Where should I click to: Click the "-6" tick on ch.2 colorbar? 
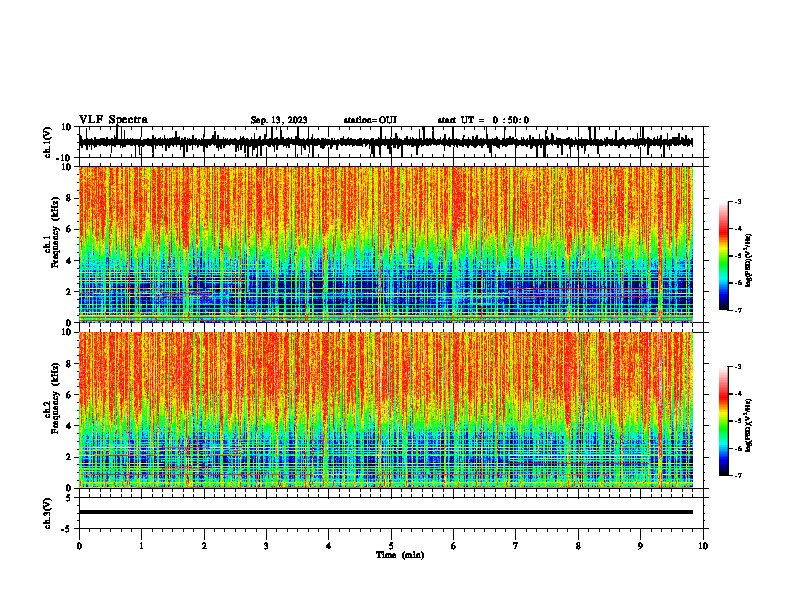pos(737,448)
